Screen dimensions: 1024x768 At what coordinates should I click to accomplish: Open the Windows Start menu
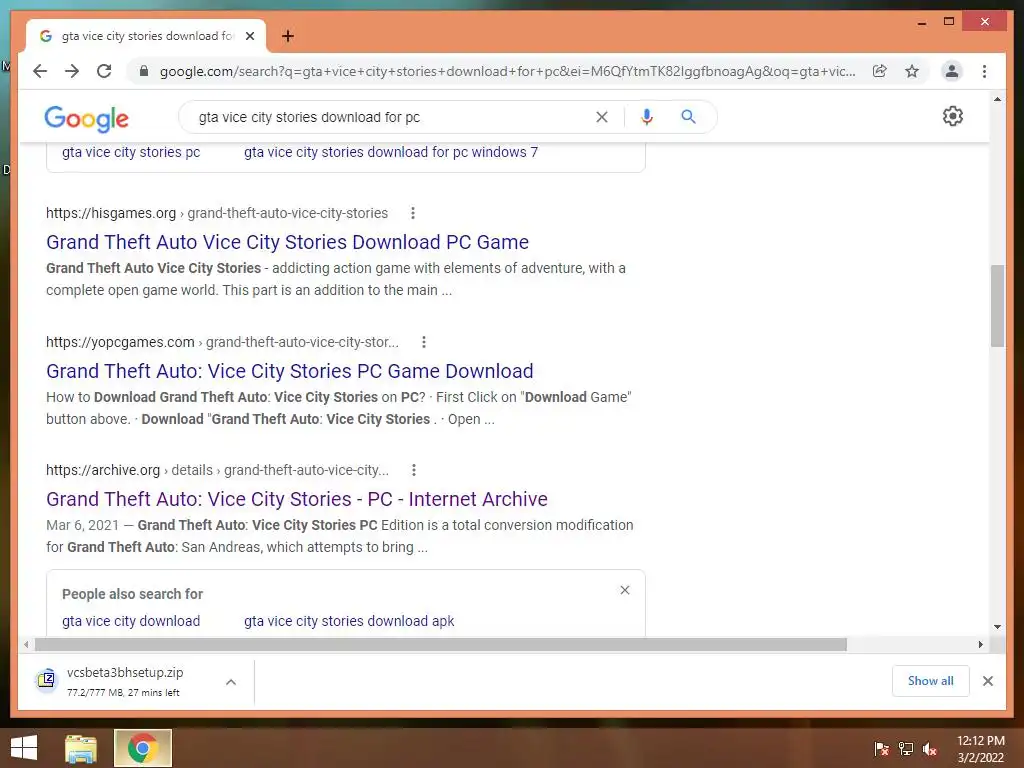coord(24,748)
